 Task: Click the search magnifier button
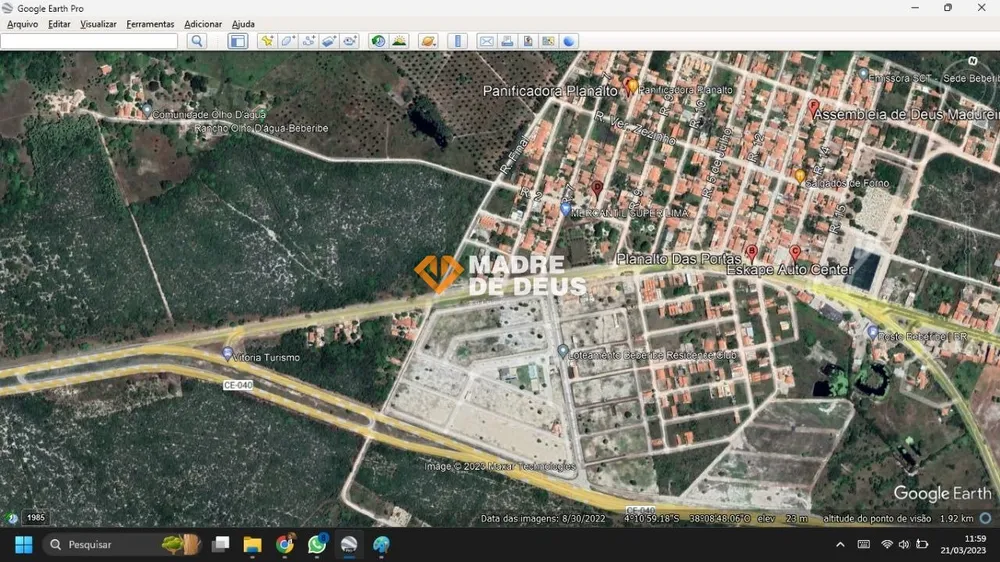coord(197,41)
